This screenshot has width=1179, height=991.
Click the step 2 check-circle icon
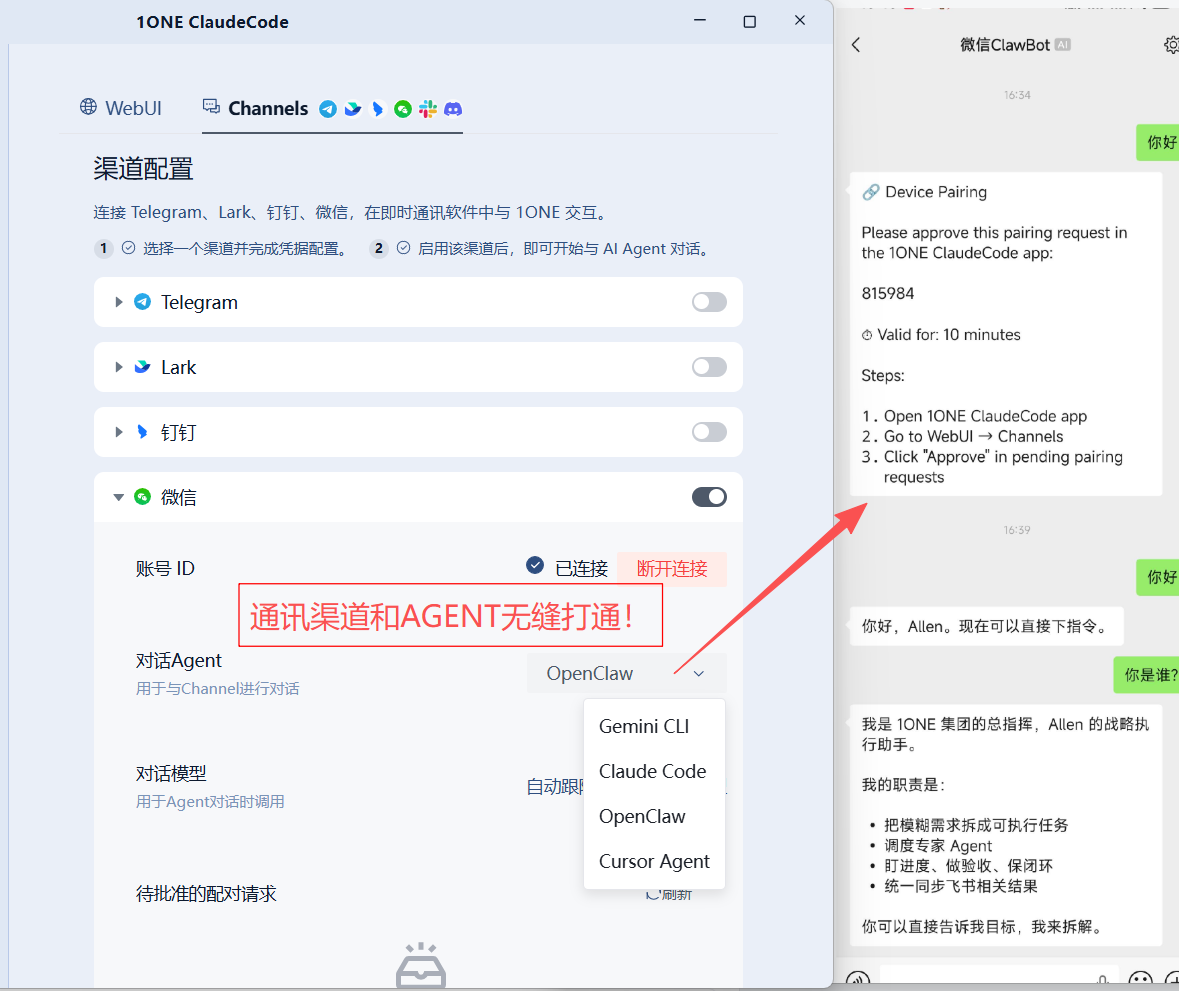click(x=404, y=248)
